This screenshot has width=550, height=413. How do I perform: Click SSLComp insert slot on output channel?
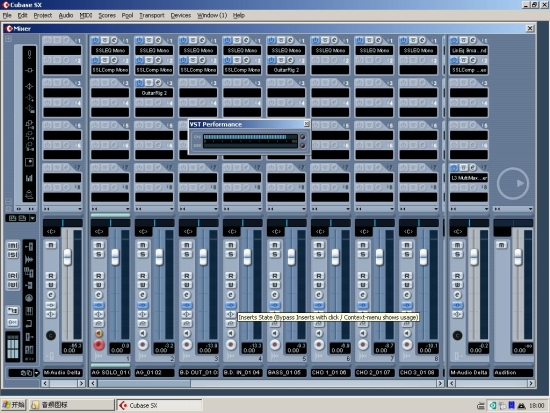tap(469, 70)
